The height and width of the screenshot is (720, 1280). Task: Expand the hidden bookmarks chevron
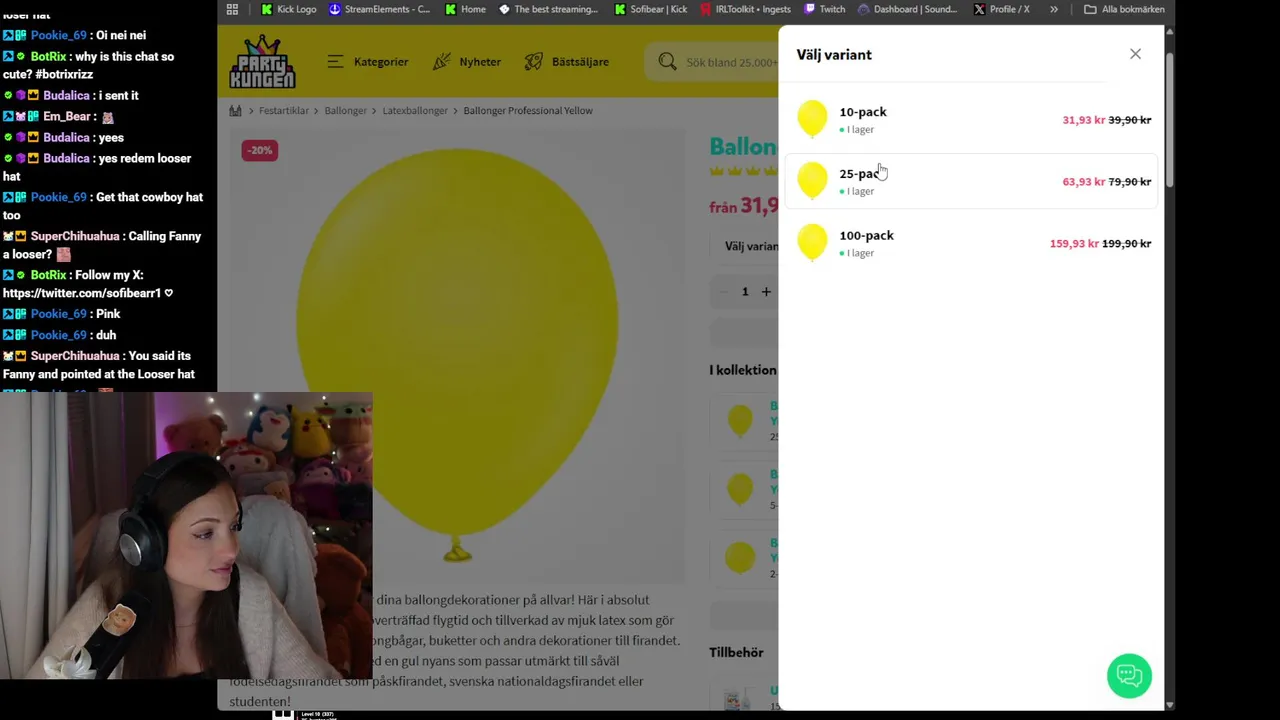pos(1053,9)
